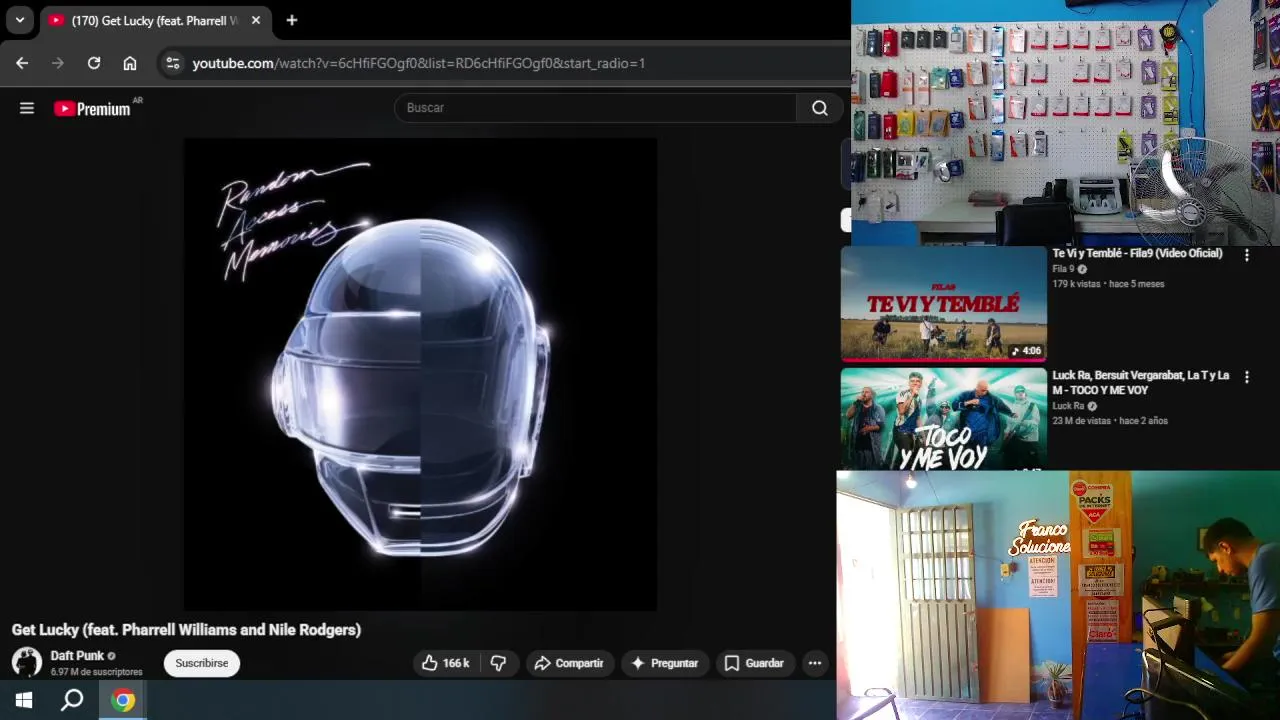This screenshot has height=720, width=1280.
Task: Open the Preguntar AI button
Action: 665,663
